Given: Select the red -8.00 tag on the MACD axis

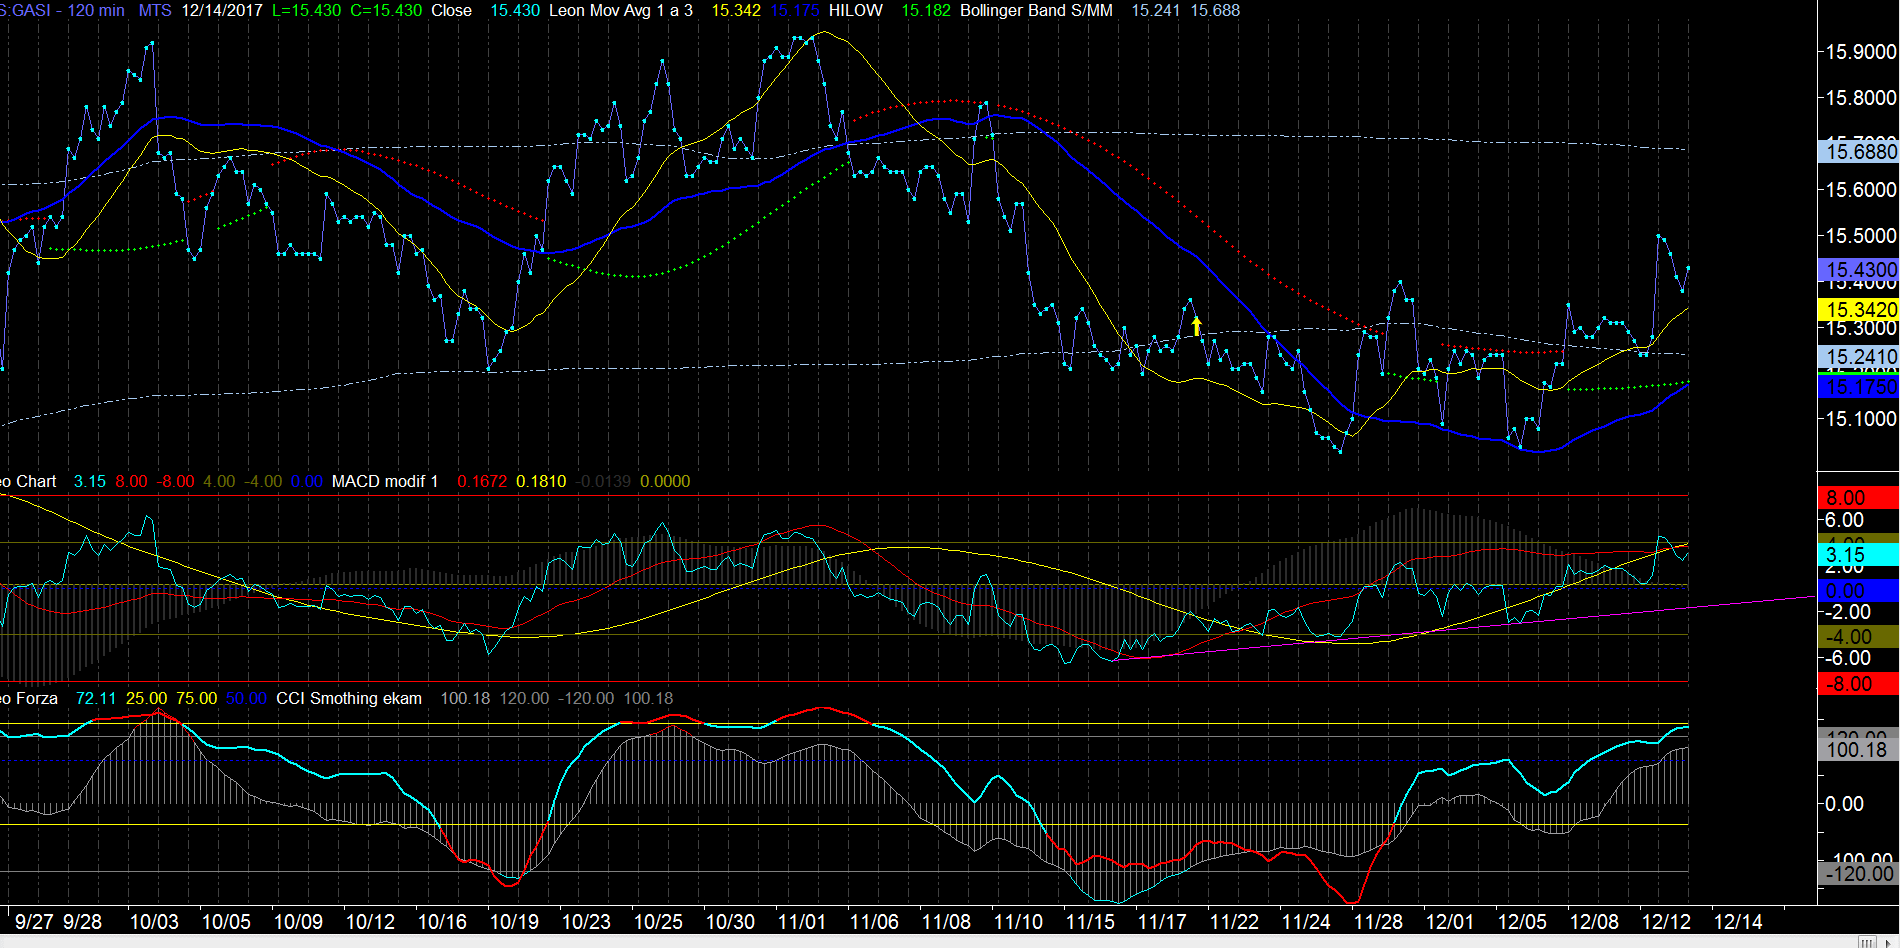Looking at the screenshot, I should pyautogui.click(x=1858, y=684).
